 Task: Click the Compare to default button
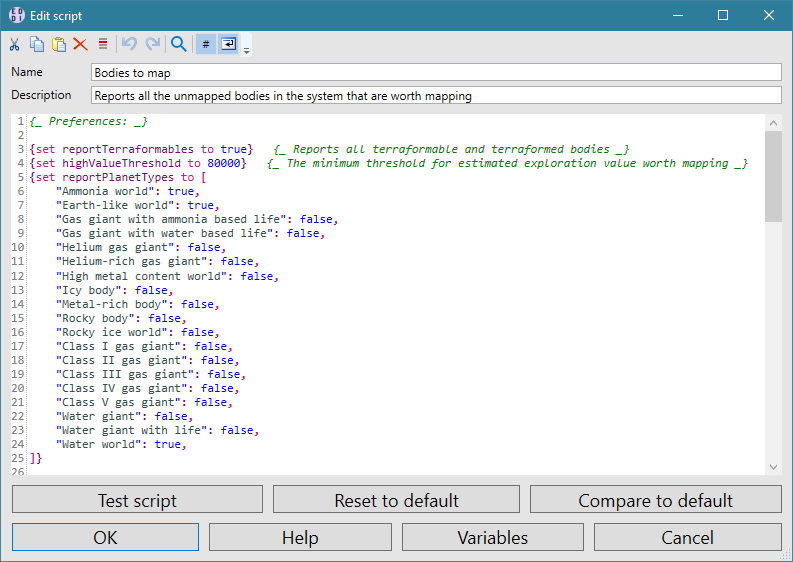tap(655, 500)
